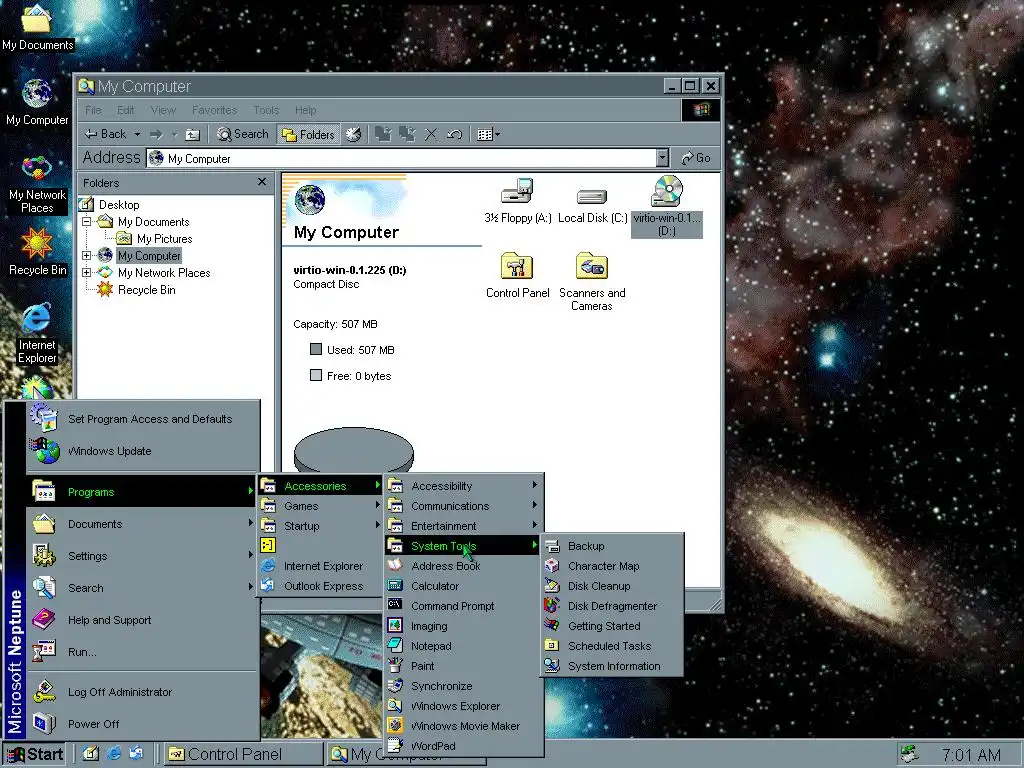Close the Folders pane
1024x768 pixels.
[262, 182]
